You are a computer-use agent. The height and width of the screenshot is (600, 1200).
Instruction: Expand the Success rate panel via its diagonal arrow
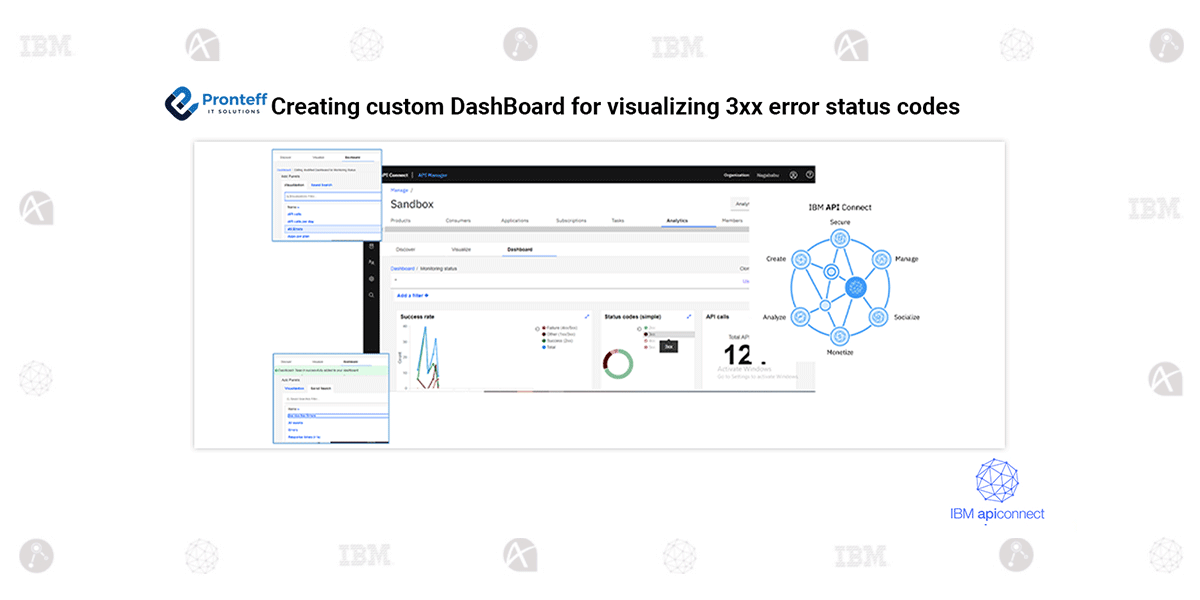[x=587, y=317]
